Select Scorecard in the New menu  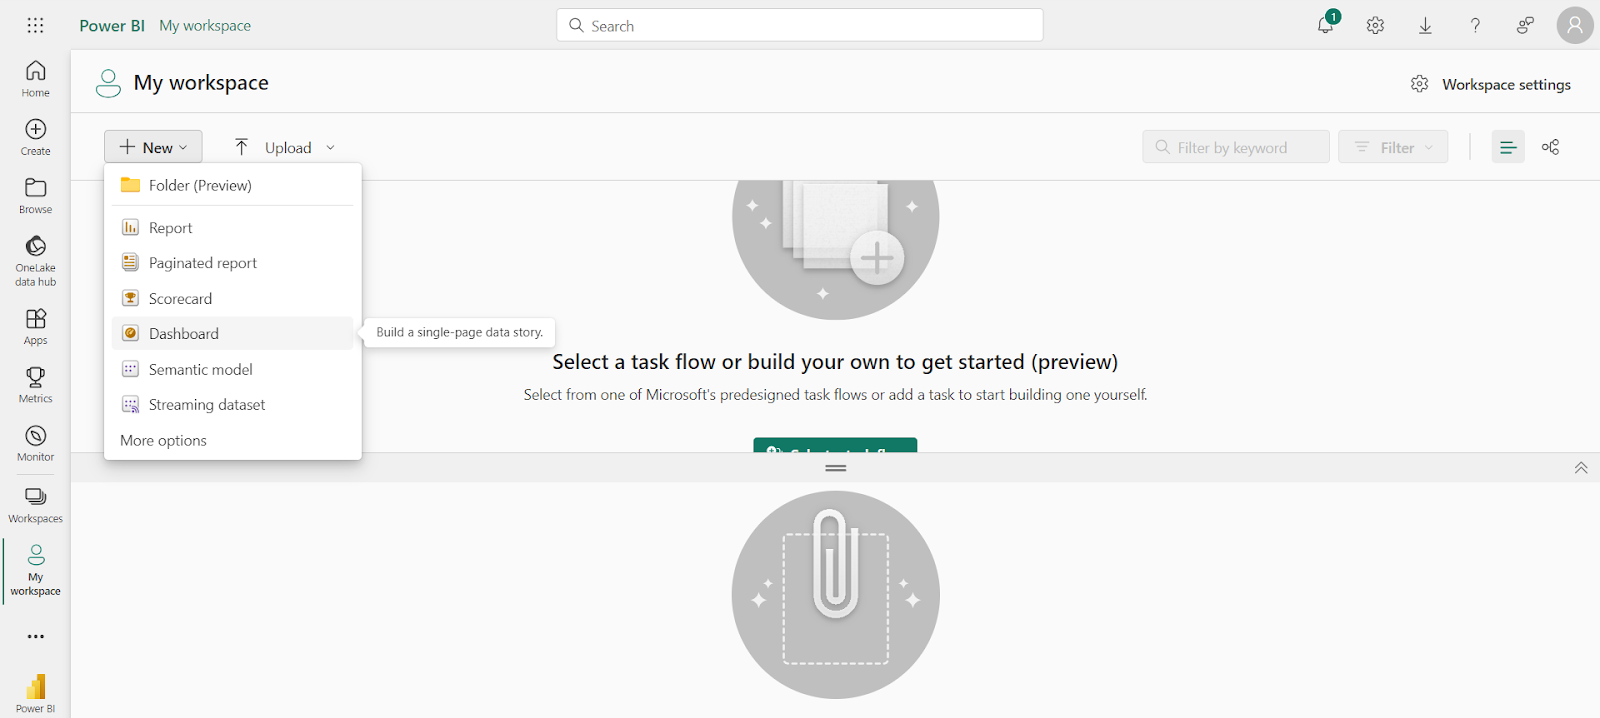coord(233,298)
